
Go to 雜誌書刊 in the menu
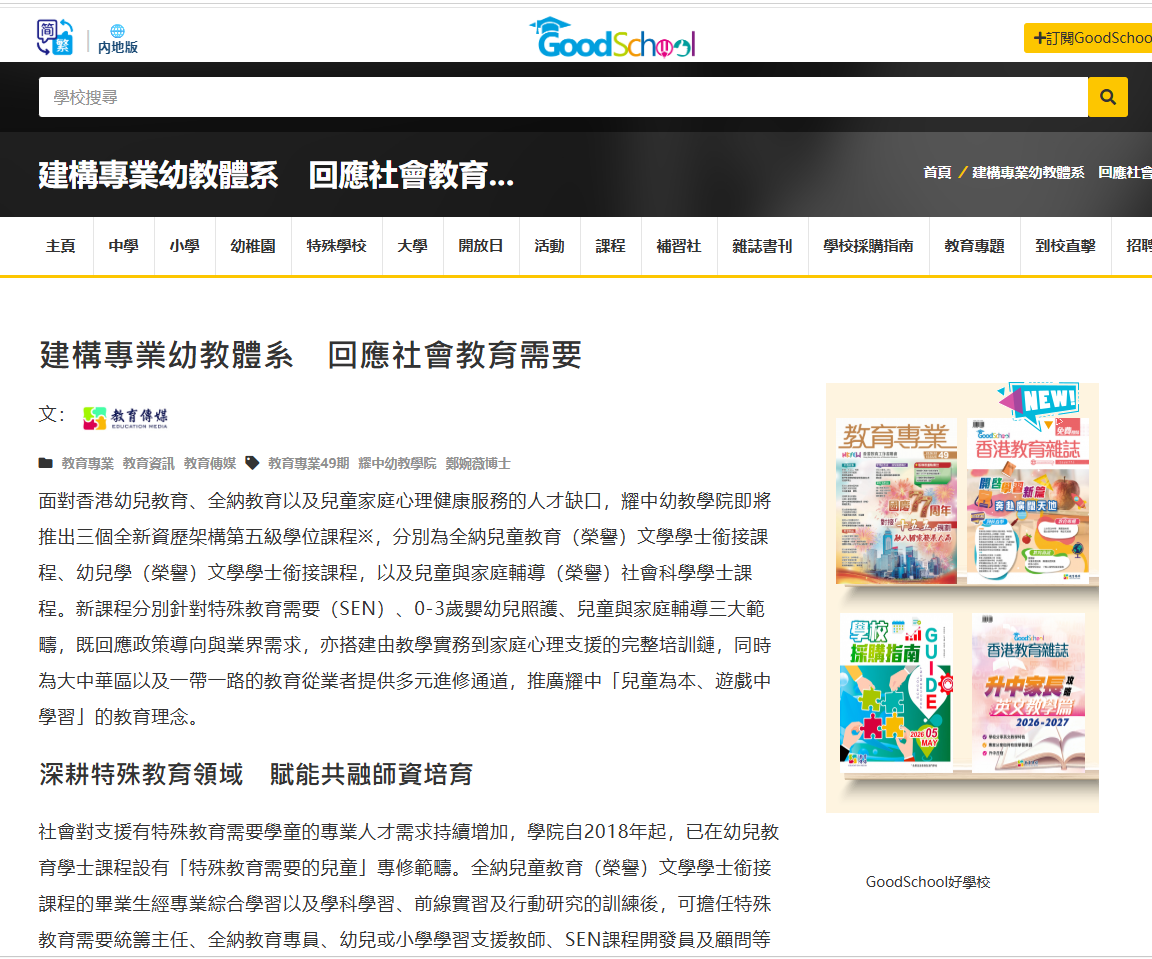click(762, 246)
